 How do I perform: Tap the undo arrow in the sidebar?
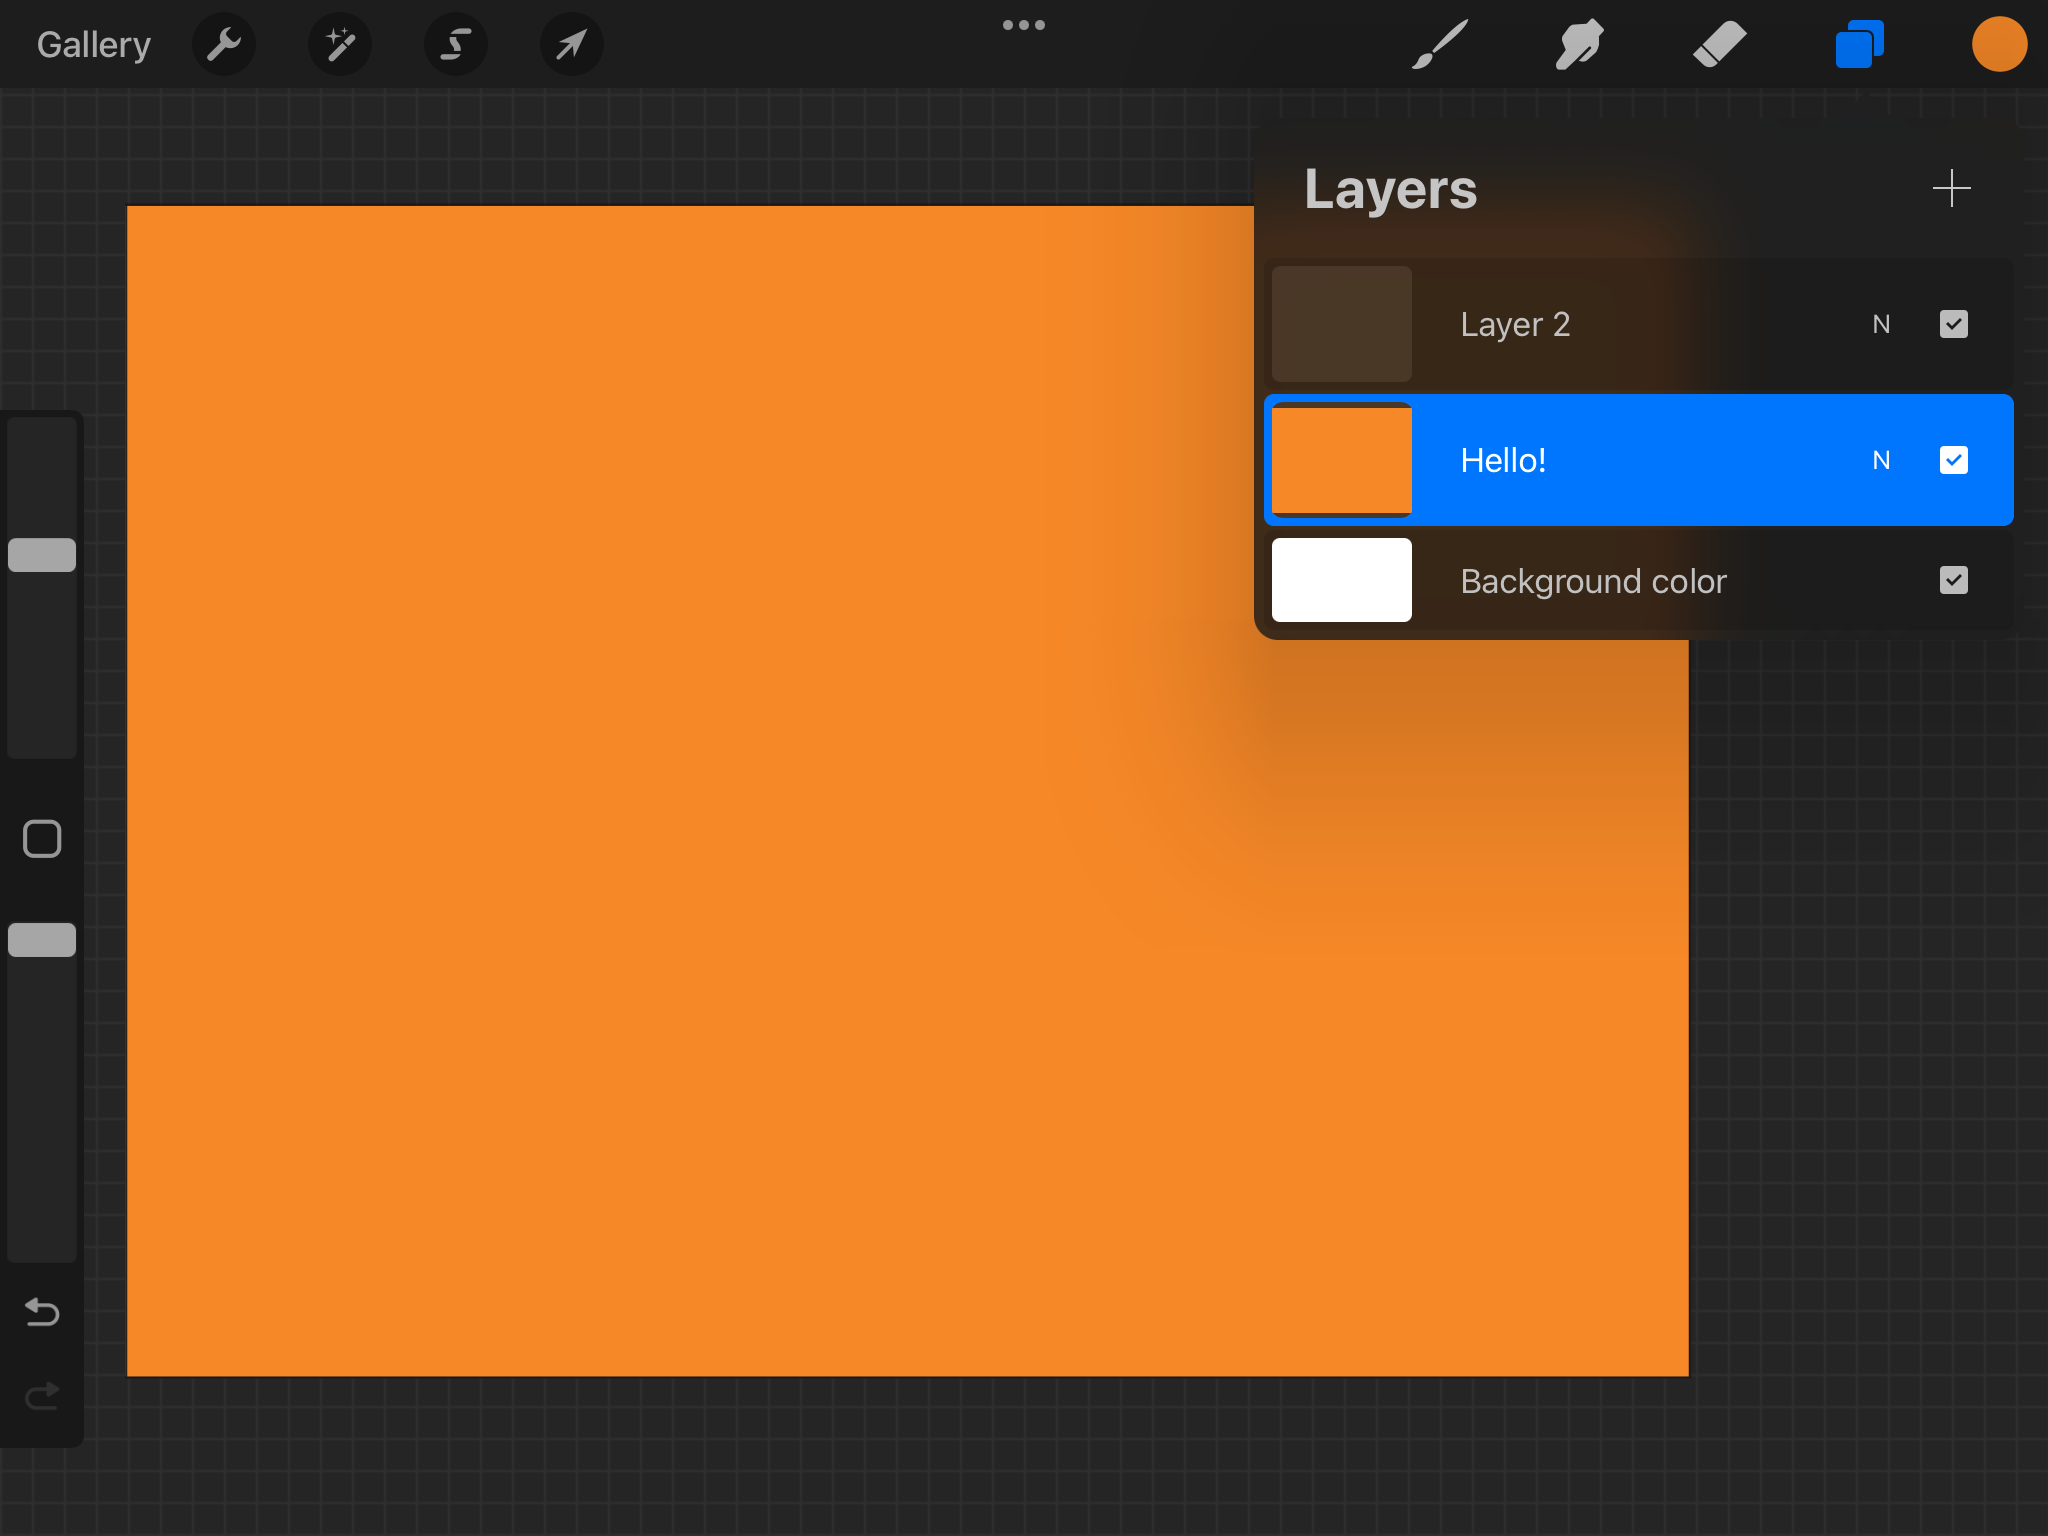(x=42, y=1312)
